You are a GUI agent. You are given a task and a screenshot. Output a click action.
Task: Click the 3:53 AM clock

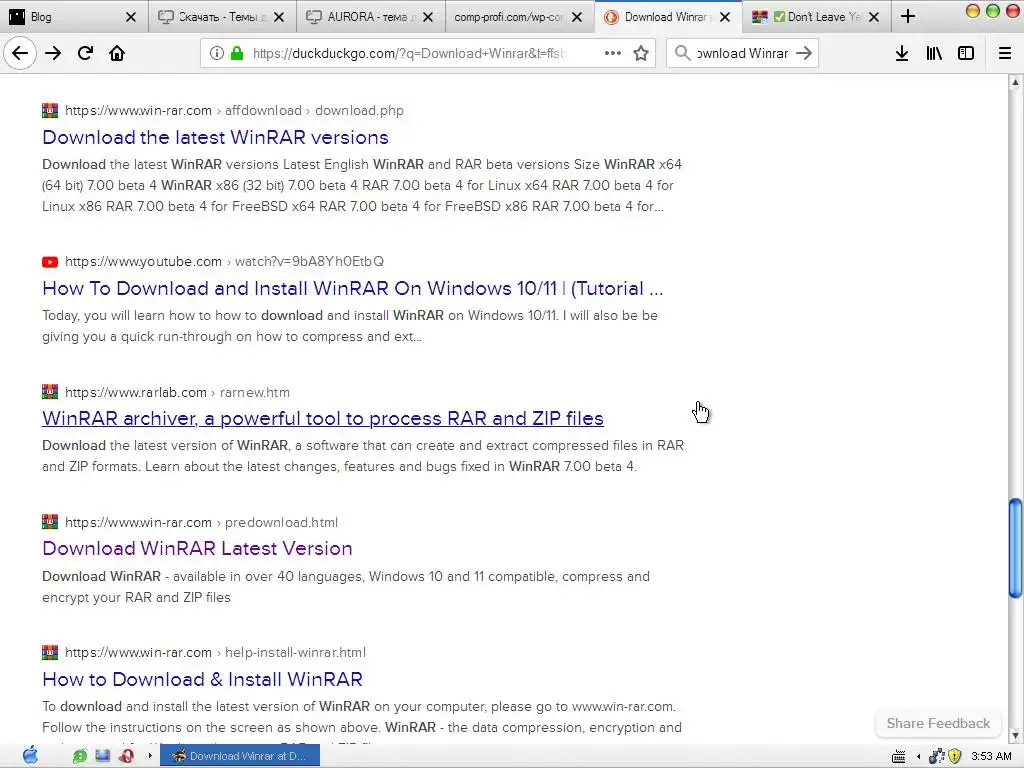[x=991, y=756]
